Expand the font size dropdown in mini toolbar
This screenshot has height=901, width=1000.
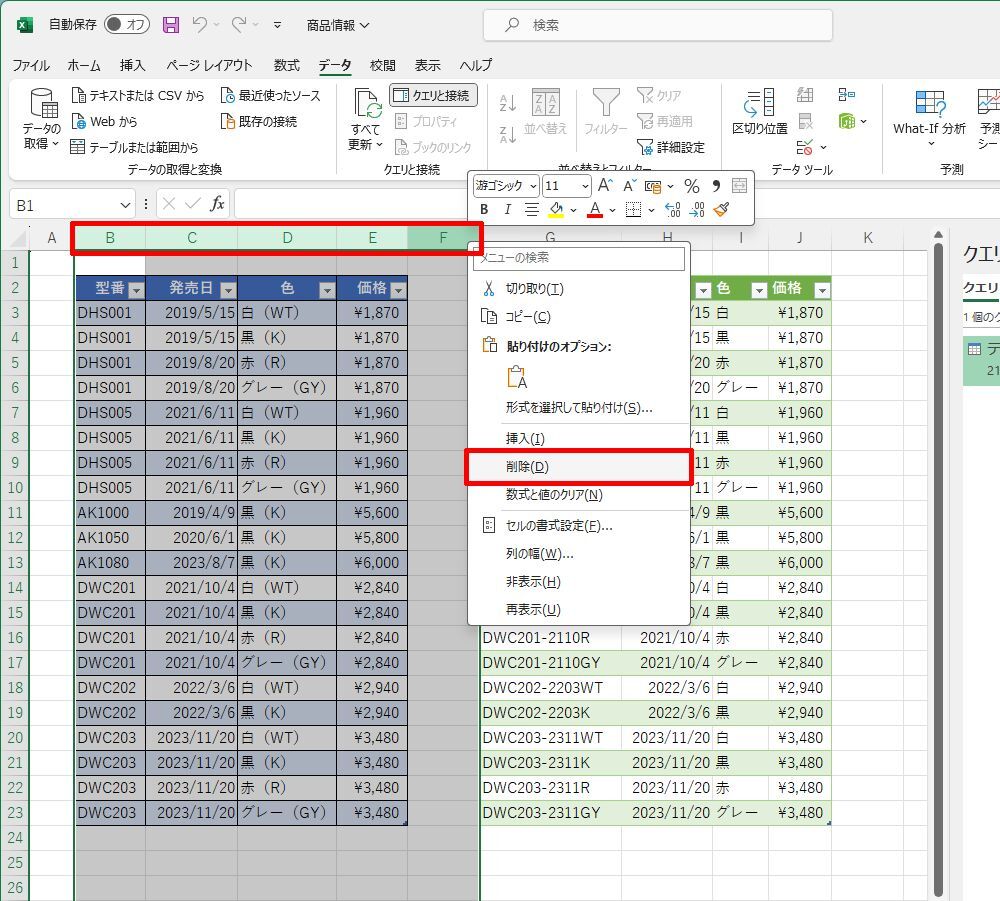coord(583,186)
